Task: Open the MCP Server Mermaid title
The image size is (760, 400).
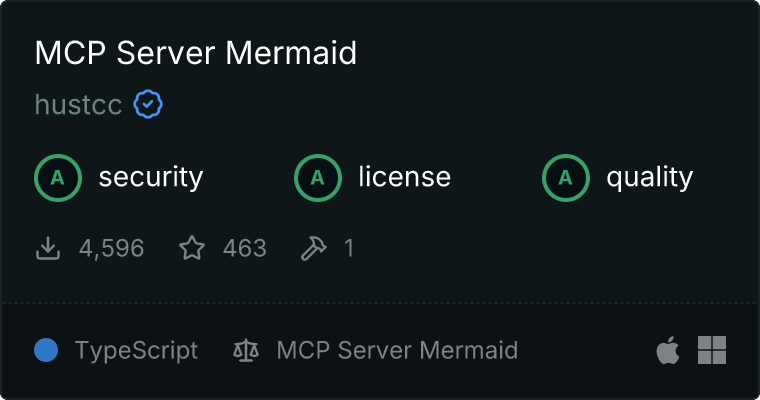Action: (x=196, y=52)
